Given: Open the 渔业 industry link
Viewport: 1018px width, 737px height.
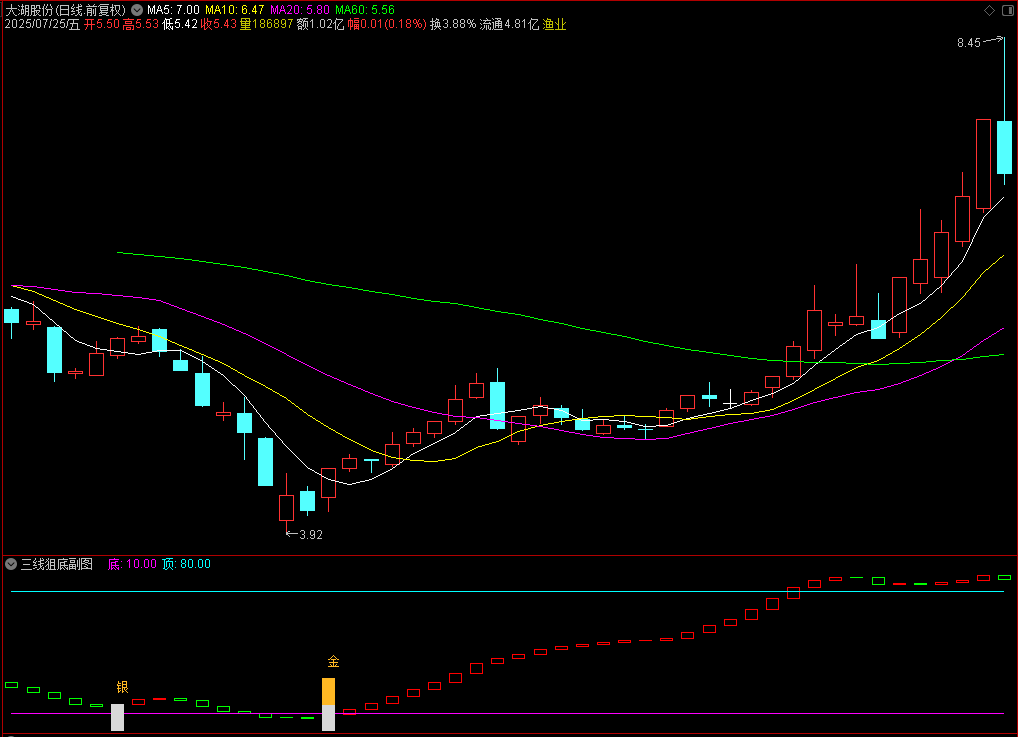Looking at the screenshot, I should click(554, 25).
